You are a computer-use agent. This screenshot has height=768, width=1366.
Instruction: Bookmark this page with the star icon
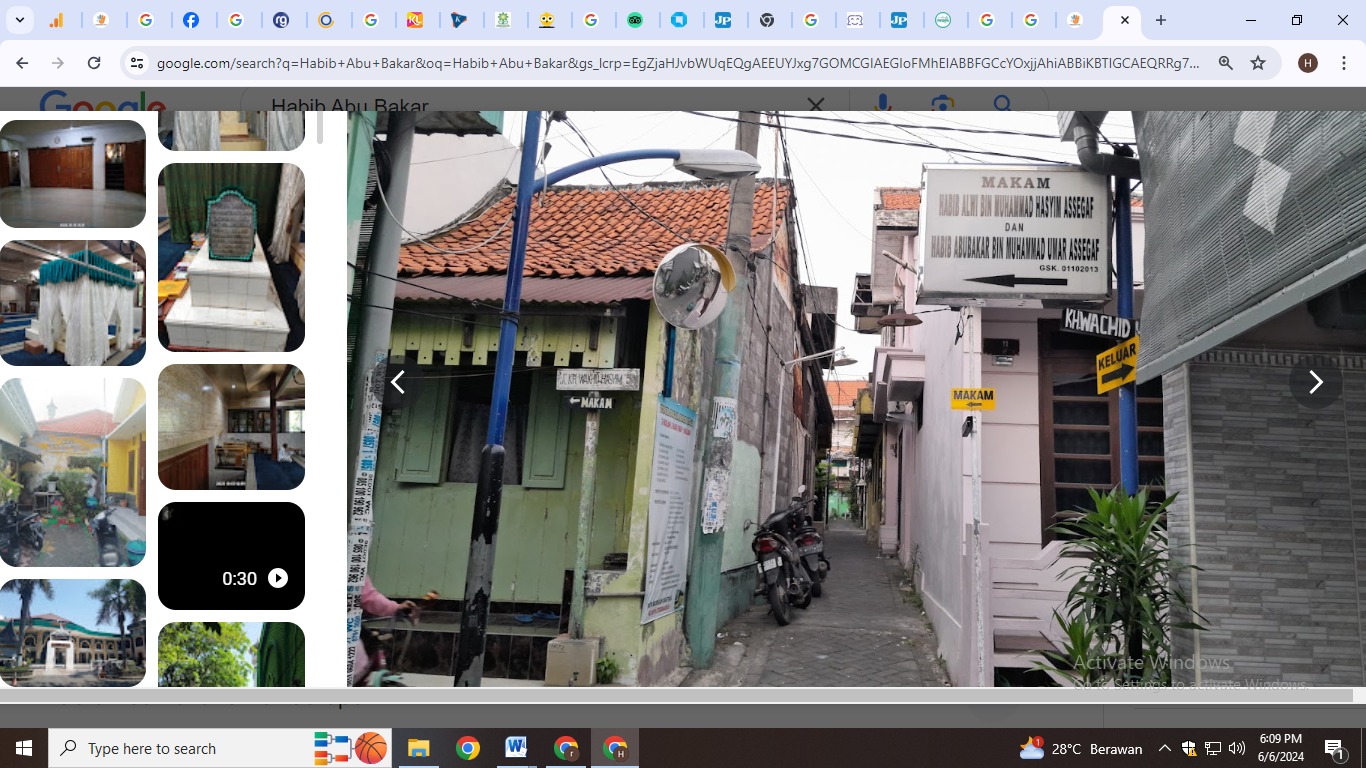[1258, 63]
